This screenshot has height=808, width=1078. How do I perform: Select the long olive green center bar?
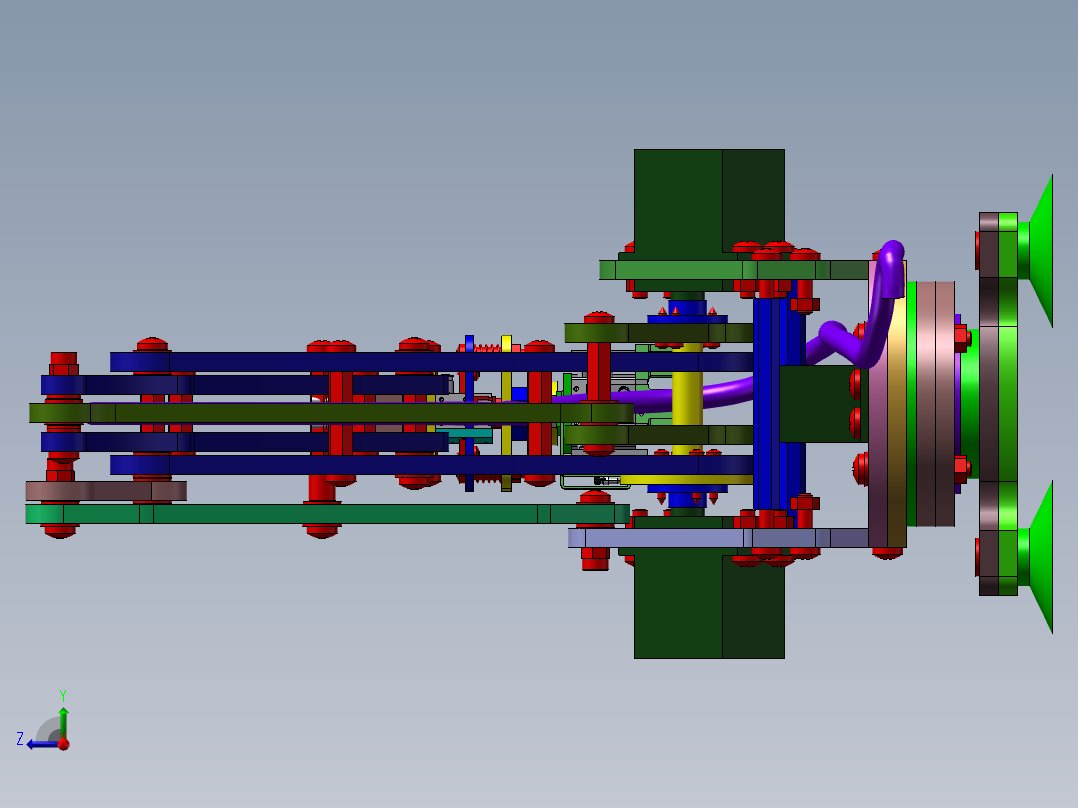331,413
